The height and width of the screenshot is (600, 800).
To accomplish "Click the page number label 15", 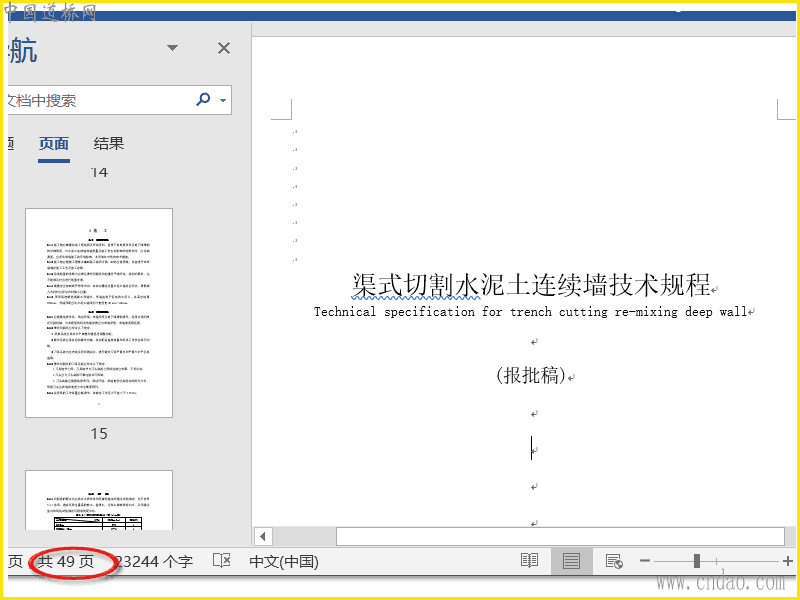I will (99, 434).
